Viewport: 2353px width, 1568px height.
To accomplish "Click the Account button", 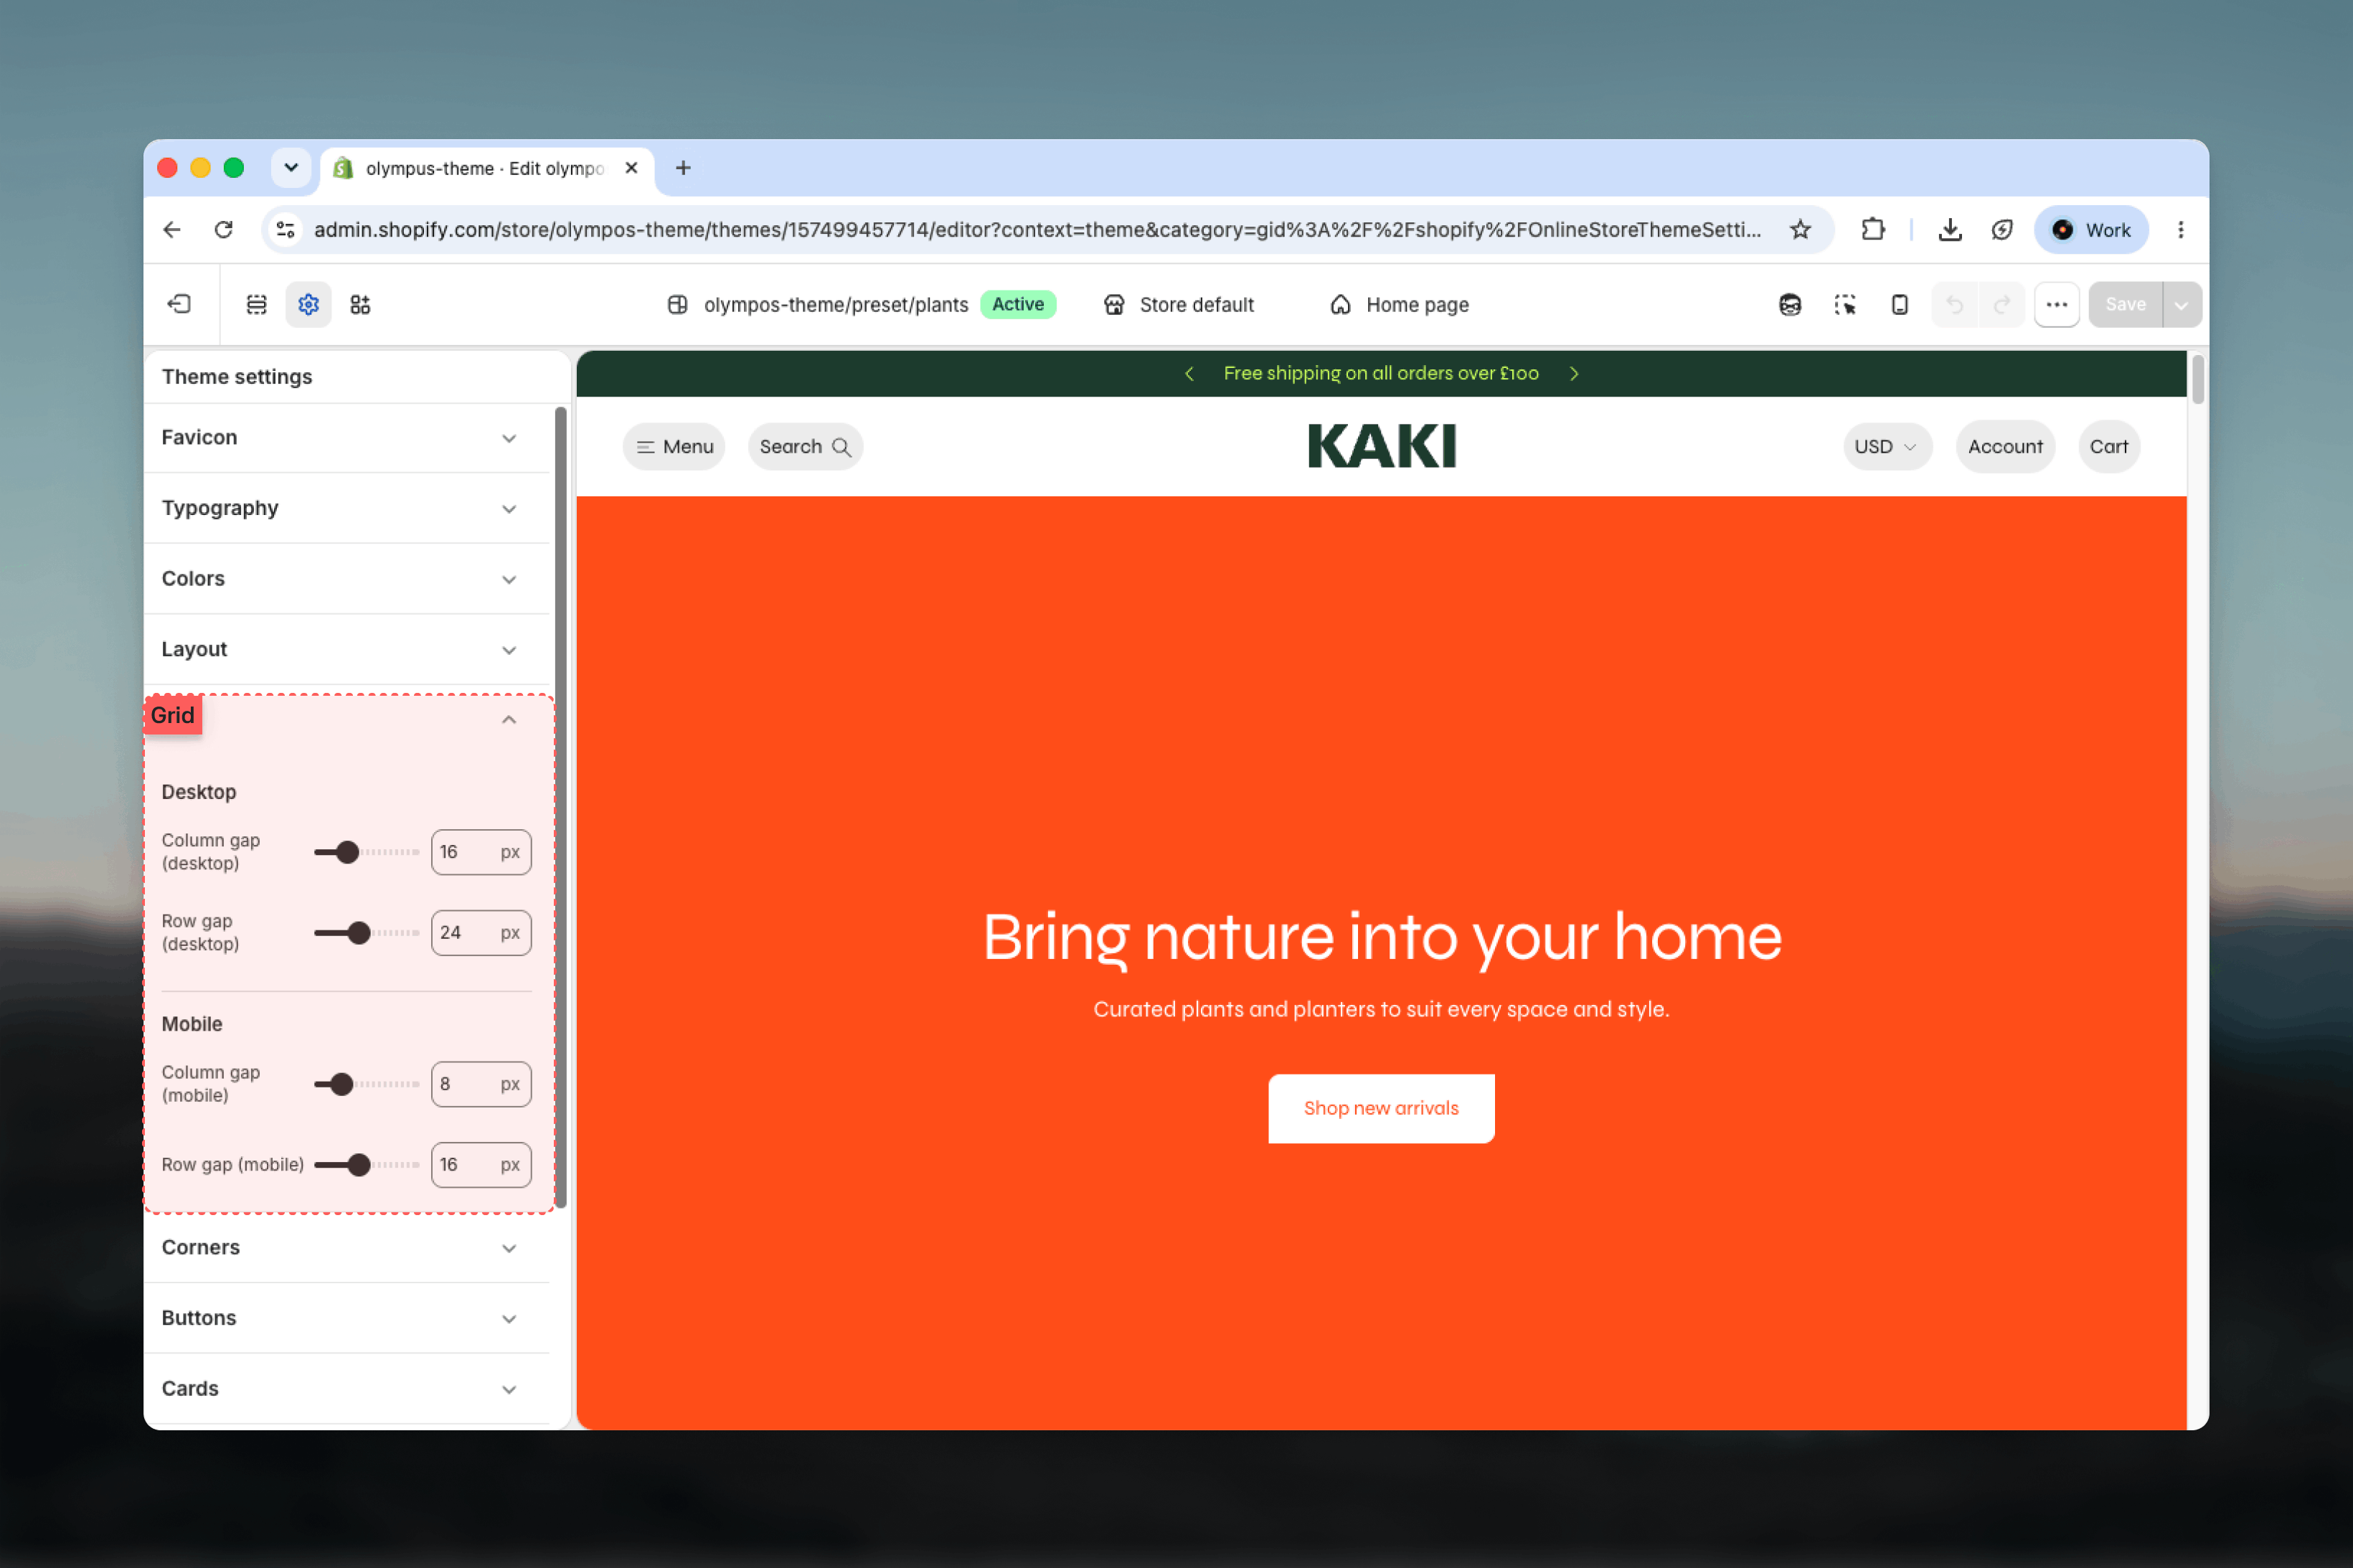I will (x=2005, y=447).
